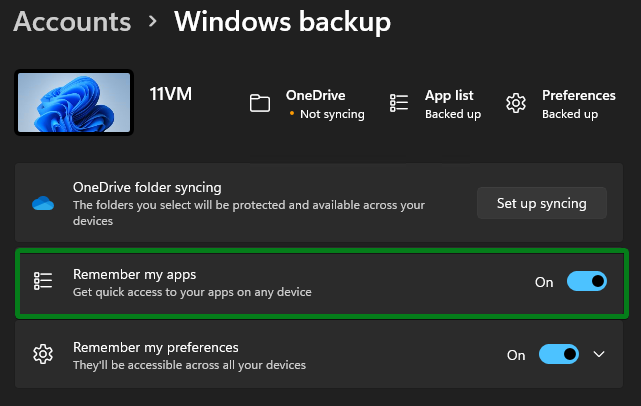Click the Remember my preferences gear icon

tap(43, 354)
